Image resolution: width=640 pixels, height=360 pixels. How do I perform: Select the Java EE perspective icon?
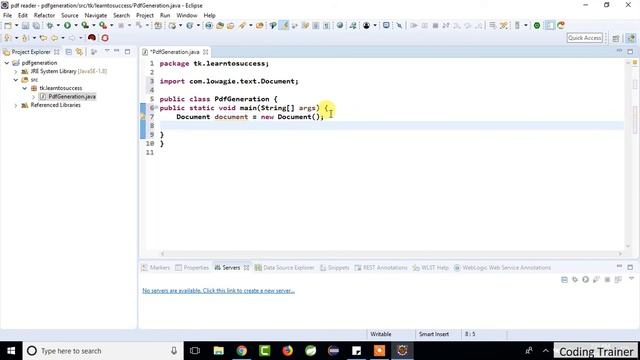click(631, 38)
